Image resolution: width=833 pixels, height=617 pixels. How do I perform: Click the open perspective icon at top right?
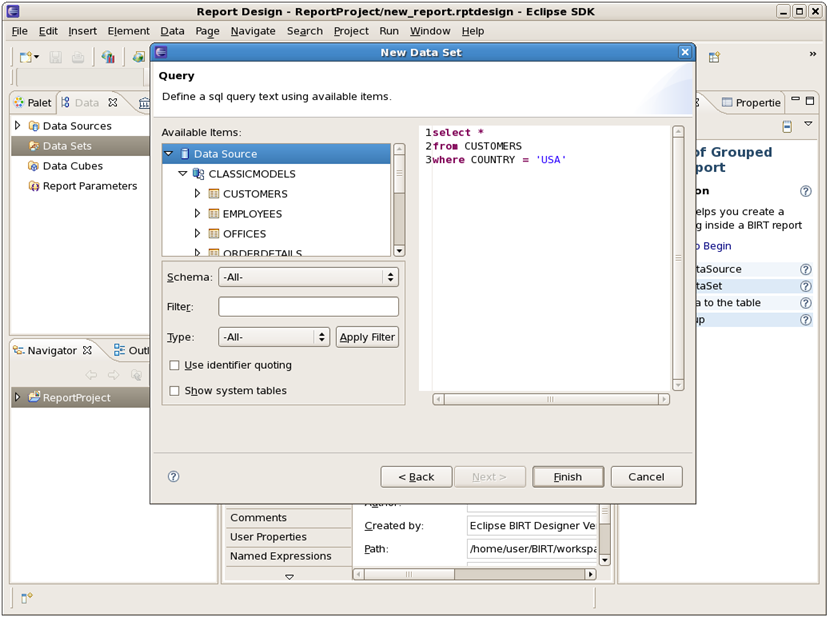click(714, 57)
